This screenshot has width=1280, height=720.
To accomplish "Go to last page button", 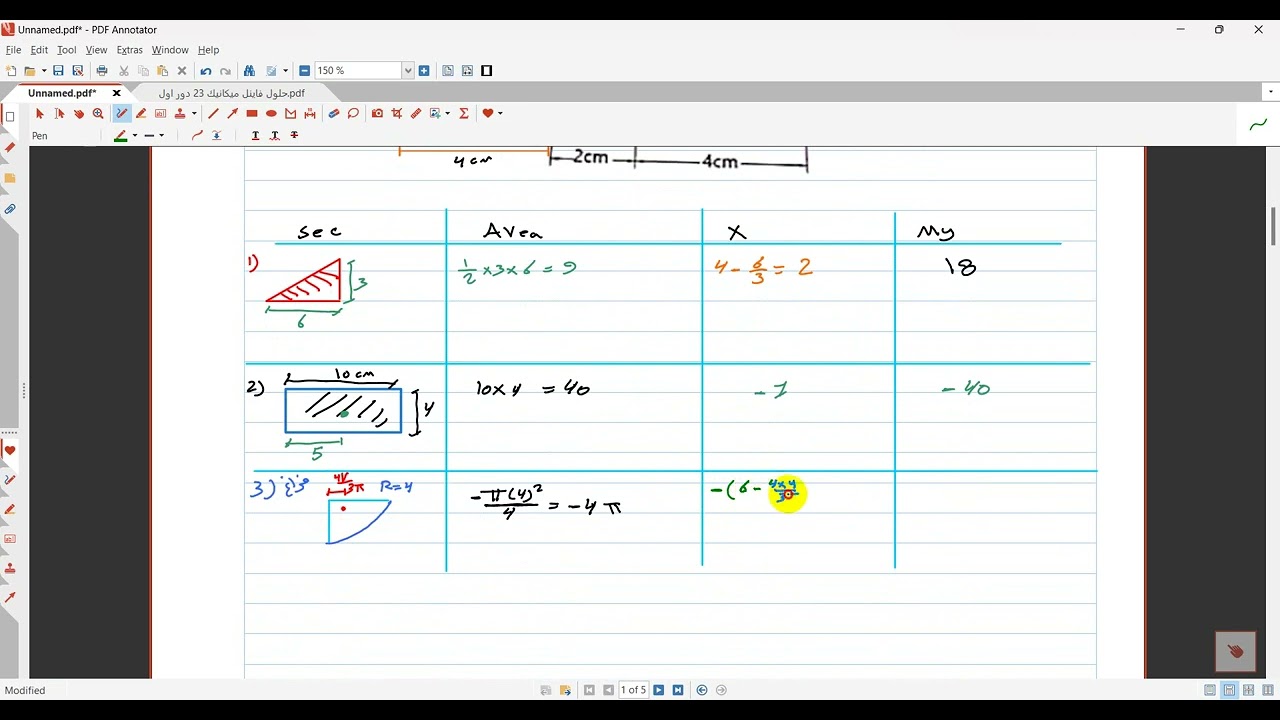I will tap(677, 690).
